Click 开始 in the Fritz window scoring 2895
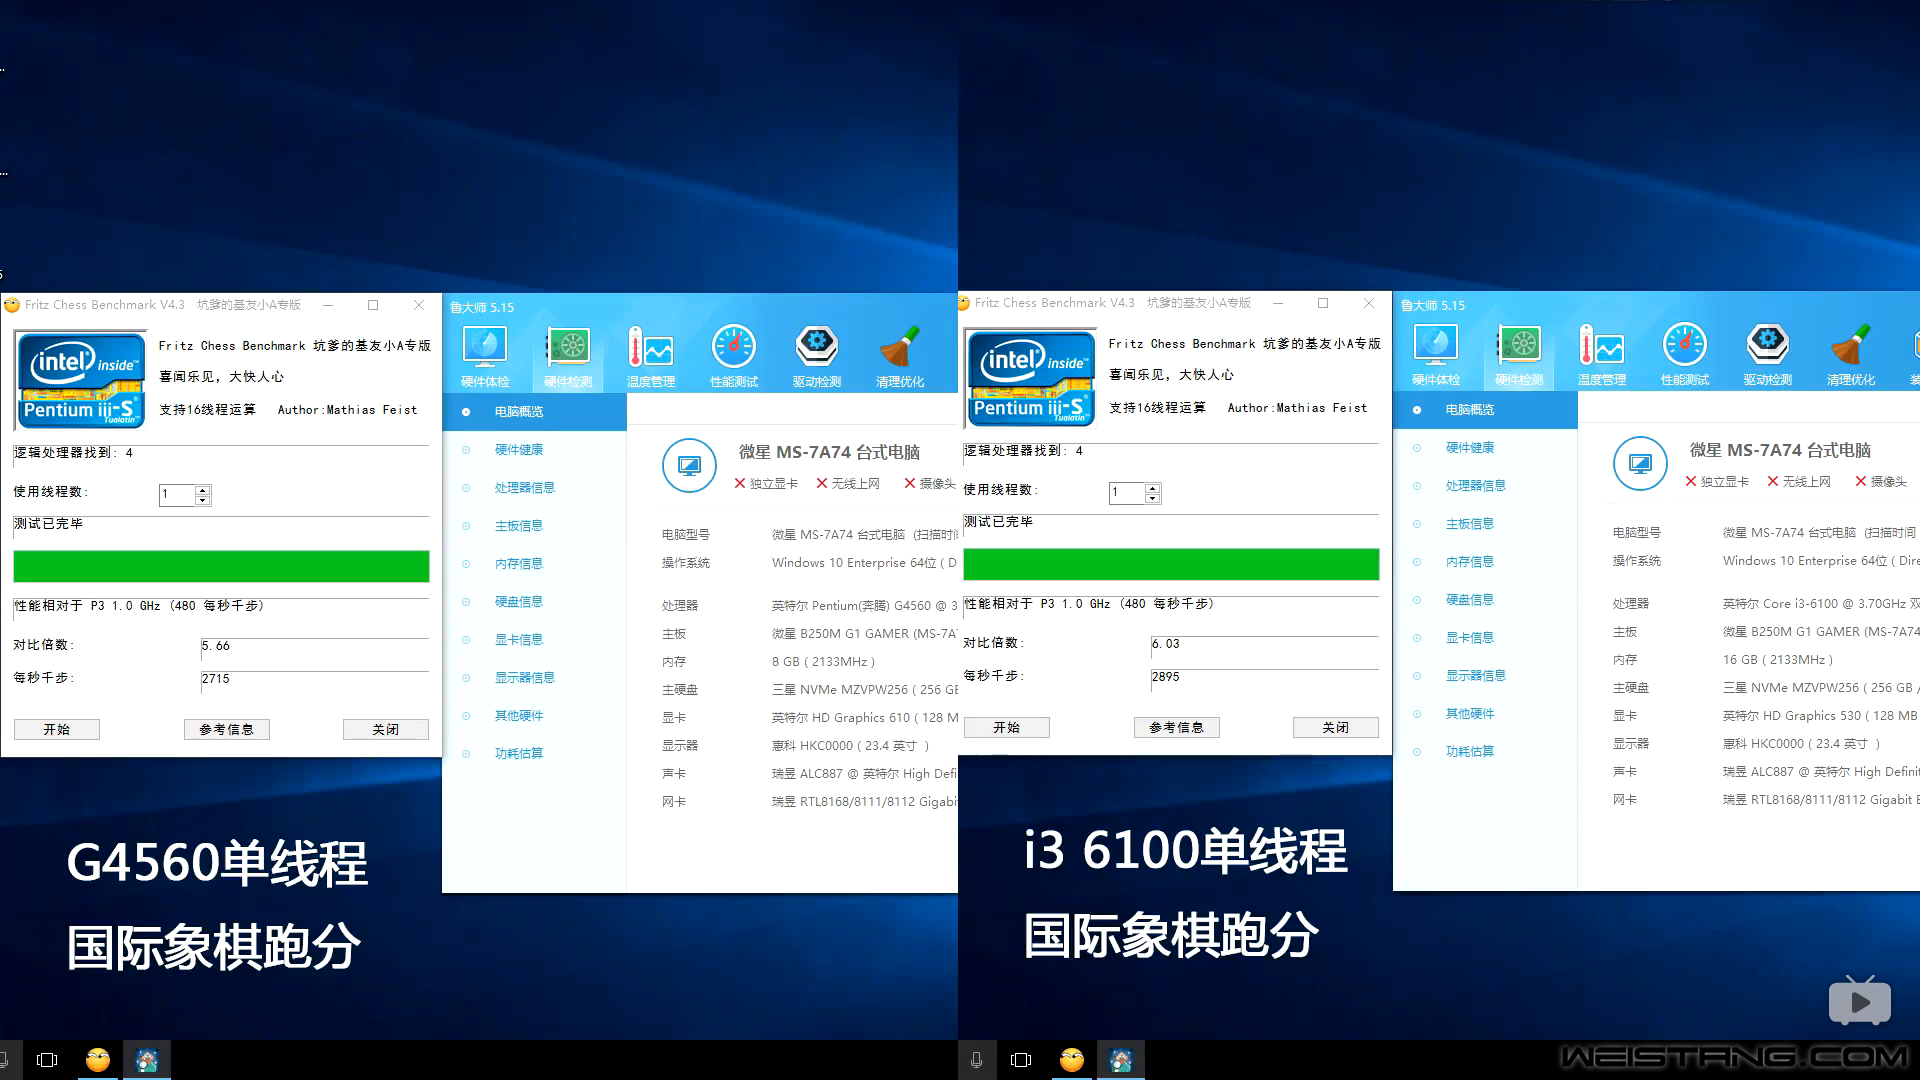Image resolution: width=1920 pixels, height=1080 pixels. (1007, 728)
